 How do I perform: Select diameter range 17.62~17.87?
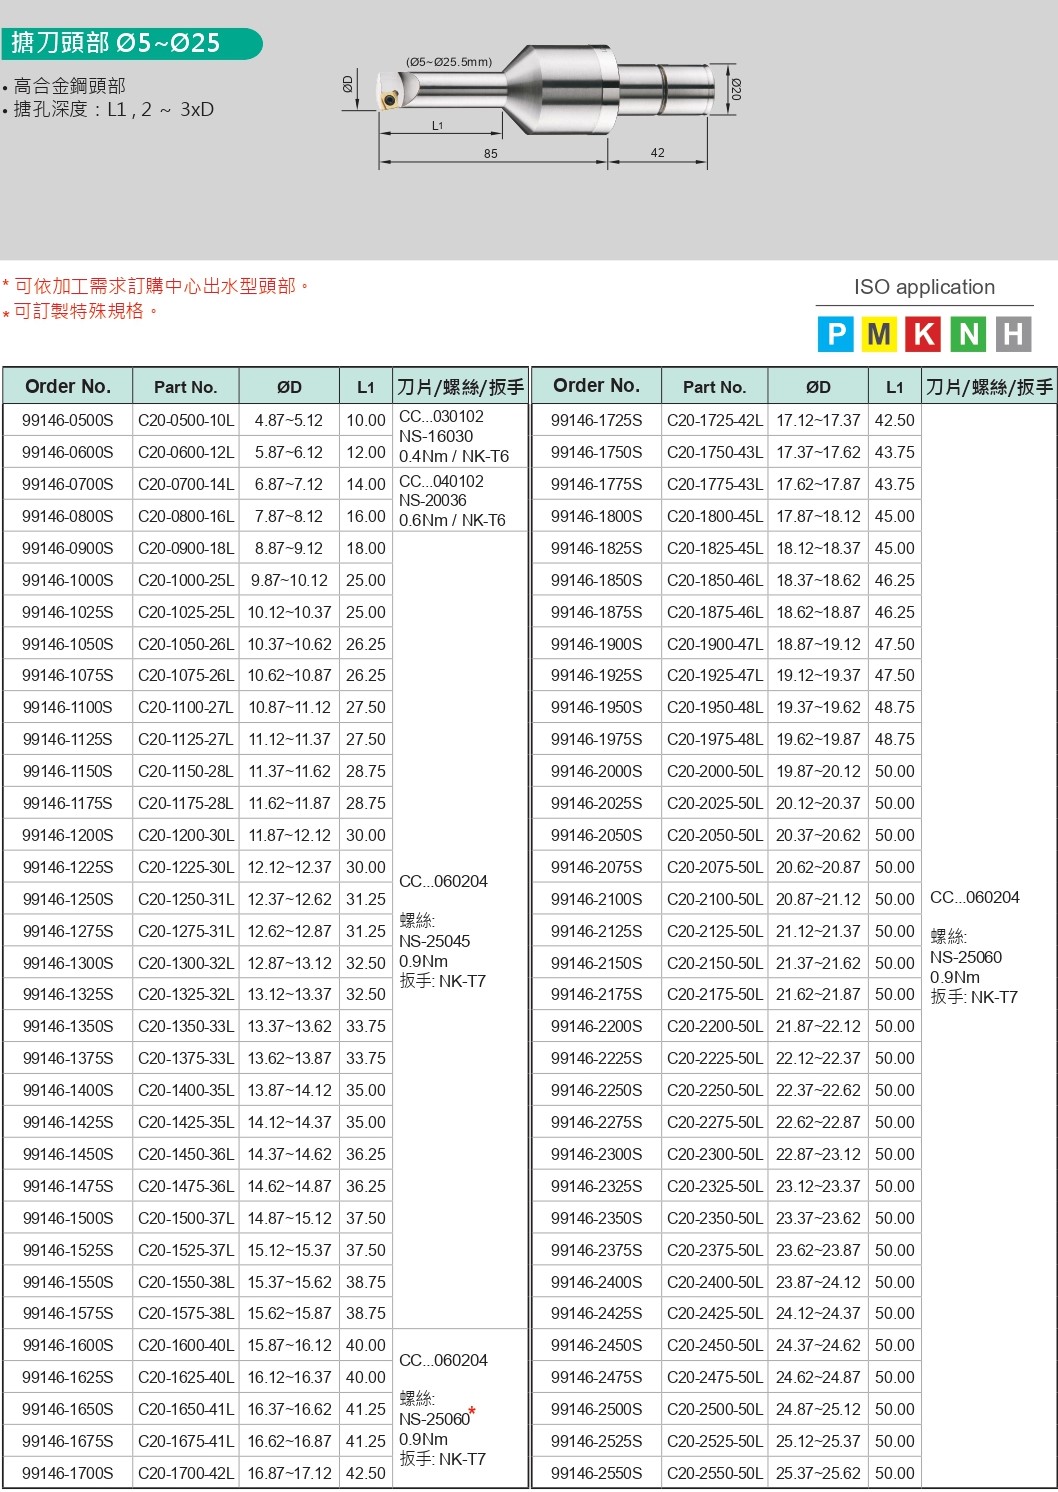pos(818,484)
